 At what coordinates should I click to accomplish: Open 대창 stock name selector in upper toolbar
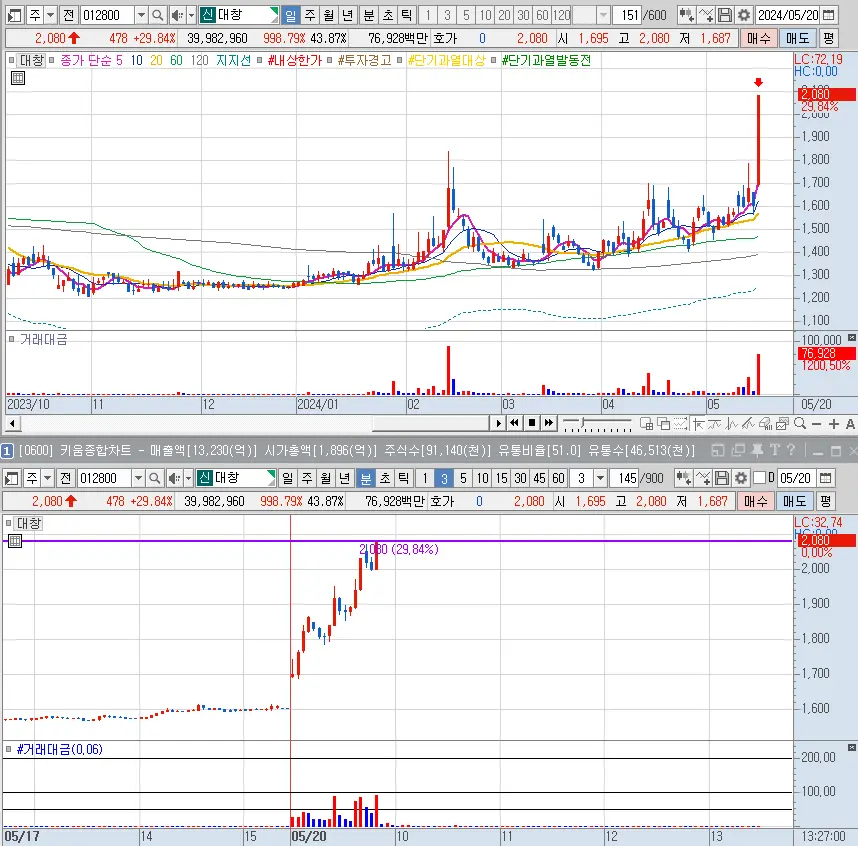point(239,15)
